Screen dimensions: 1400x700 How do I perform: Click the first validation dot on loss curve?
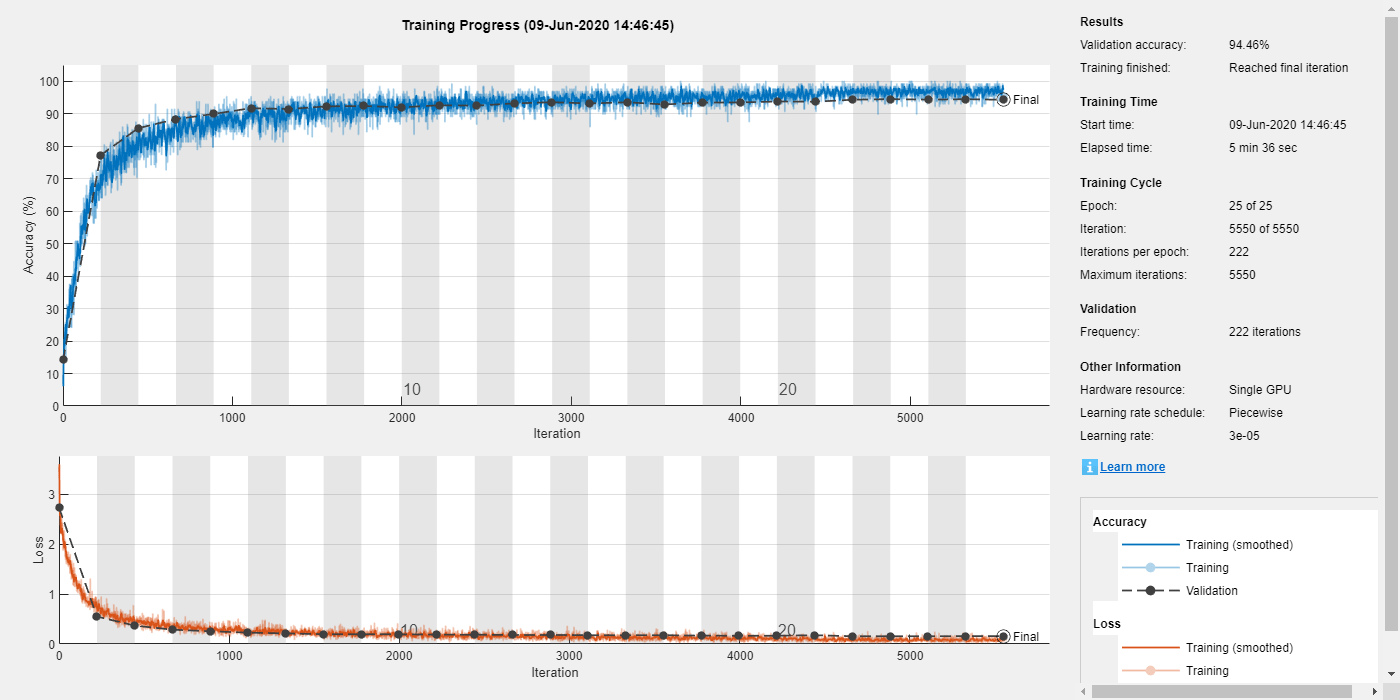(59, 508)
